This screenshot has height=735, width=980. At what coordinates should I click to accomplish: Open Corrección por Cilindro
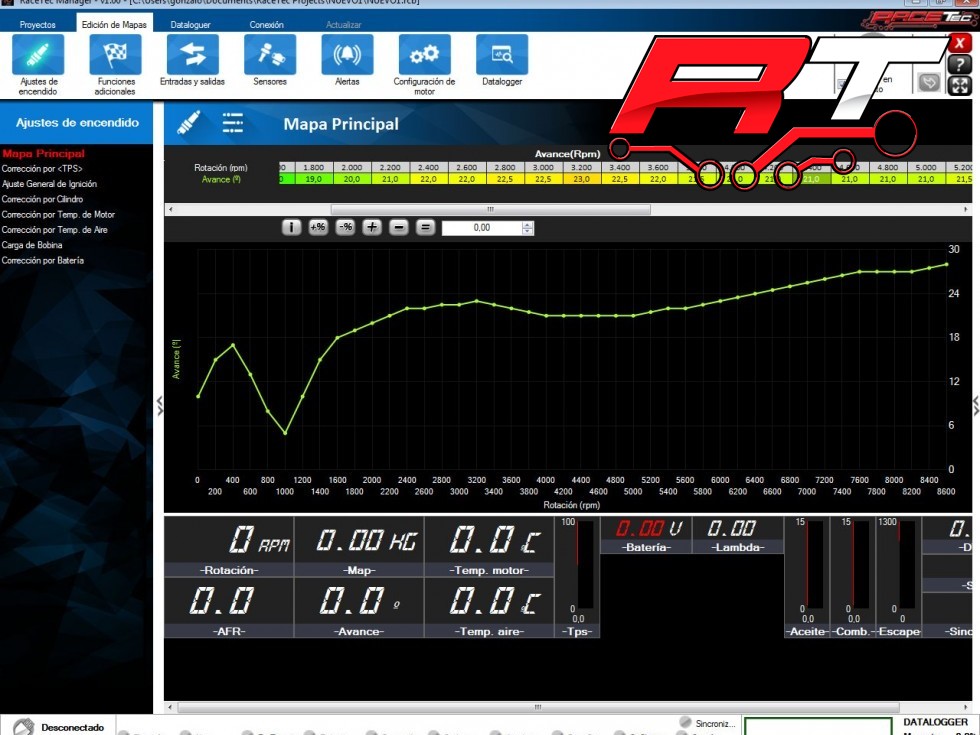[x=42, y=199]
